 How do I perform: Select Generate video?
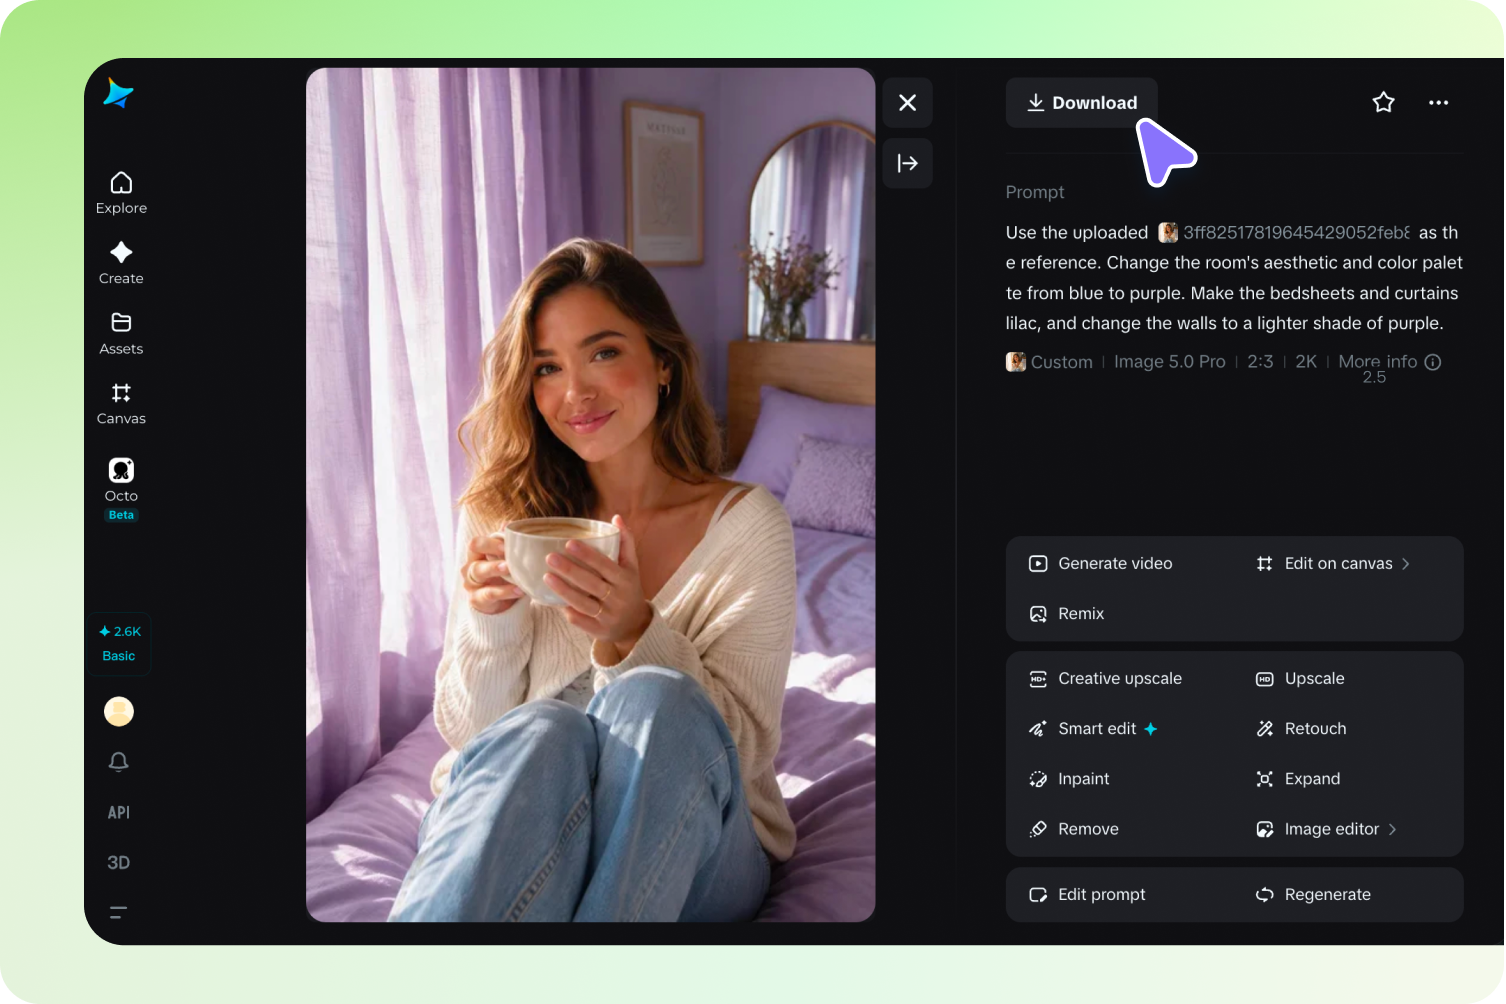coord(1101,564)
